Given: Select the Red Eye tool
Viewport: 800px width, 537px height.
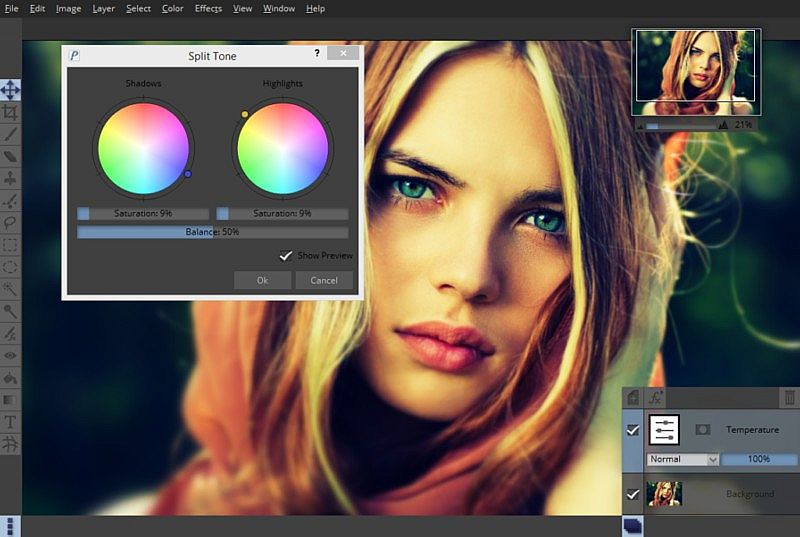Looking at the screenshot, I should [10, 356].
